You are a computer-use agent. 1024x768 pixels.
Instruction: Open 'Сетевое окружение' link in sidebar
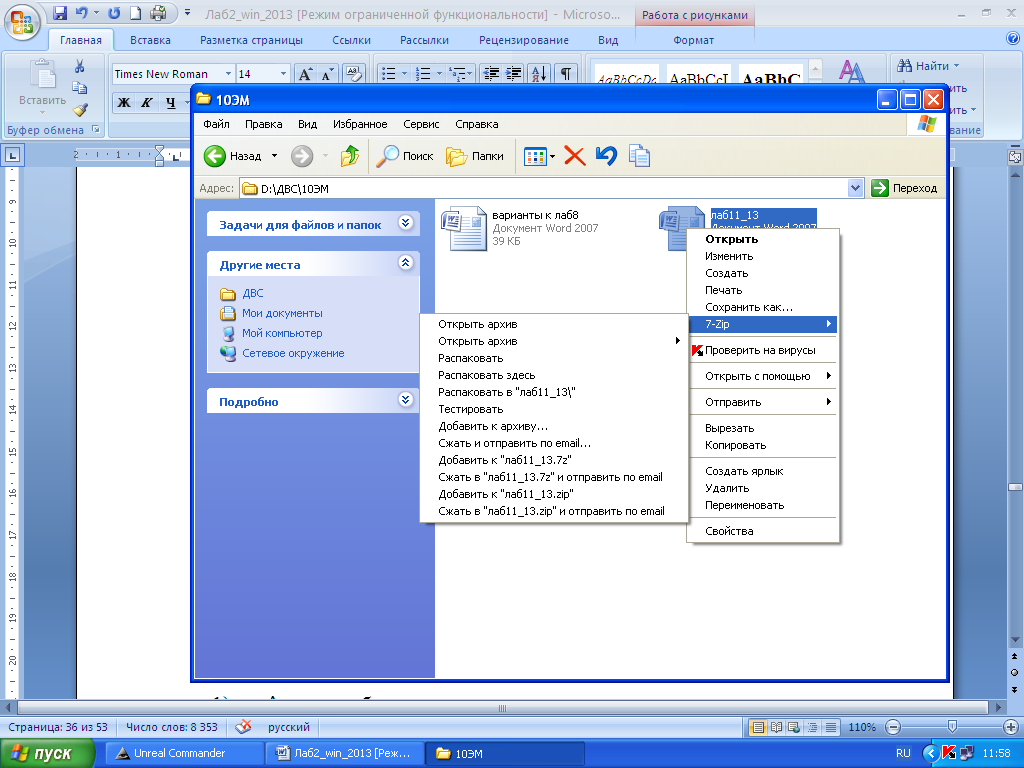tap(293, 353)
